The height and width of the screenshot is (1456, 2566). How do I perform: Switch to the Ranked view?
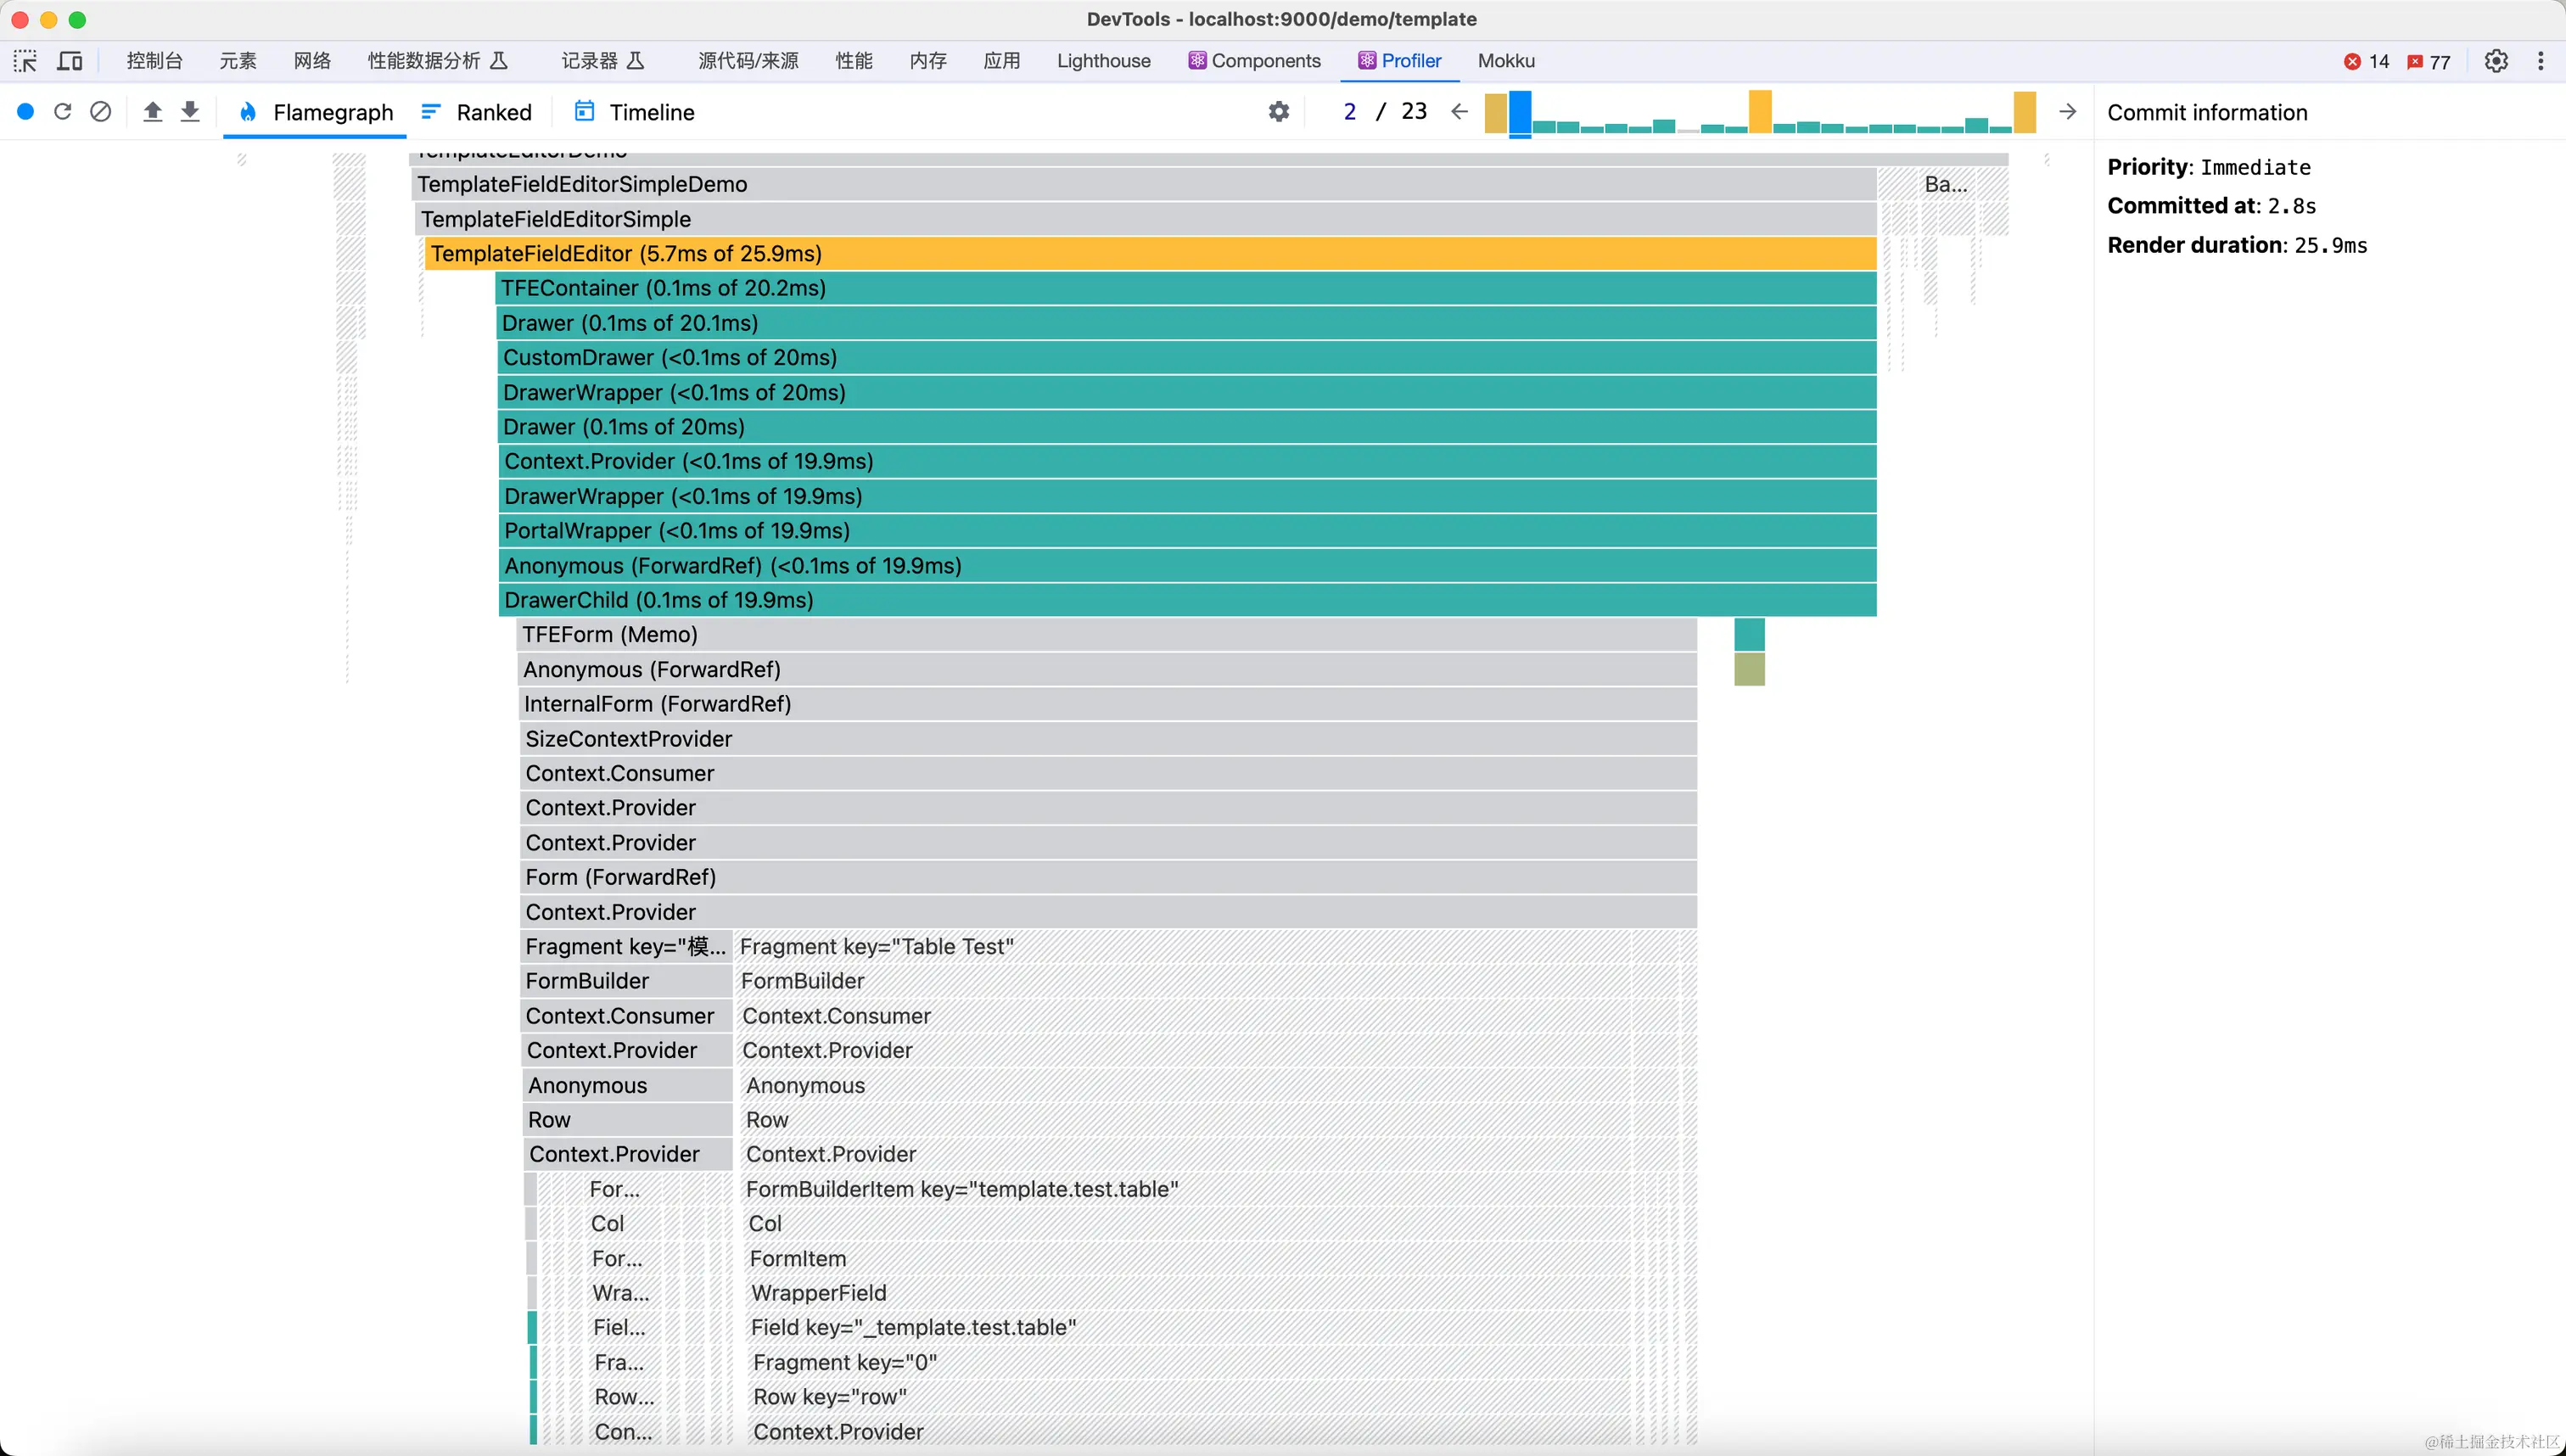pyautogui.click(x=476, y=112)
